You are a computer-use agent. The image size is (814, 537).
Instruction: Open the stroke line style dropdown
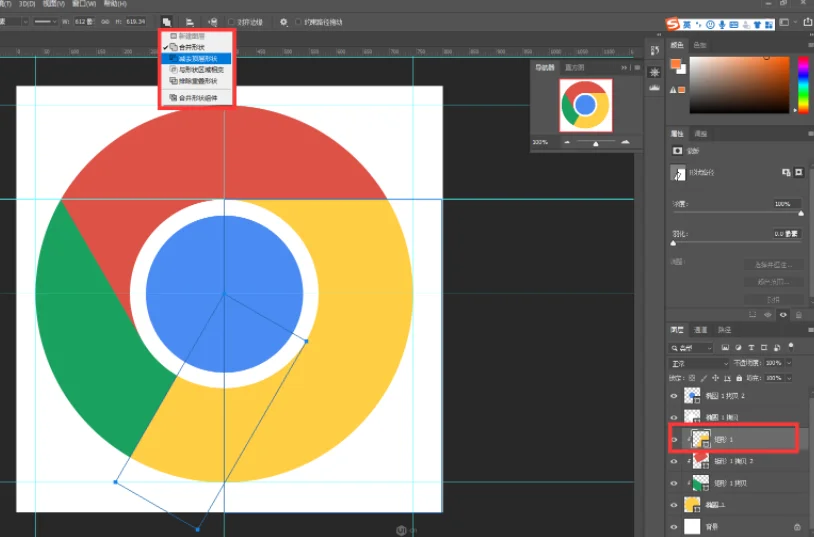(45, 22)
